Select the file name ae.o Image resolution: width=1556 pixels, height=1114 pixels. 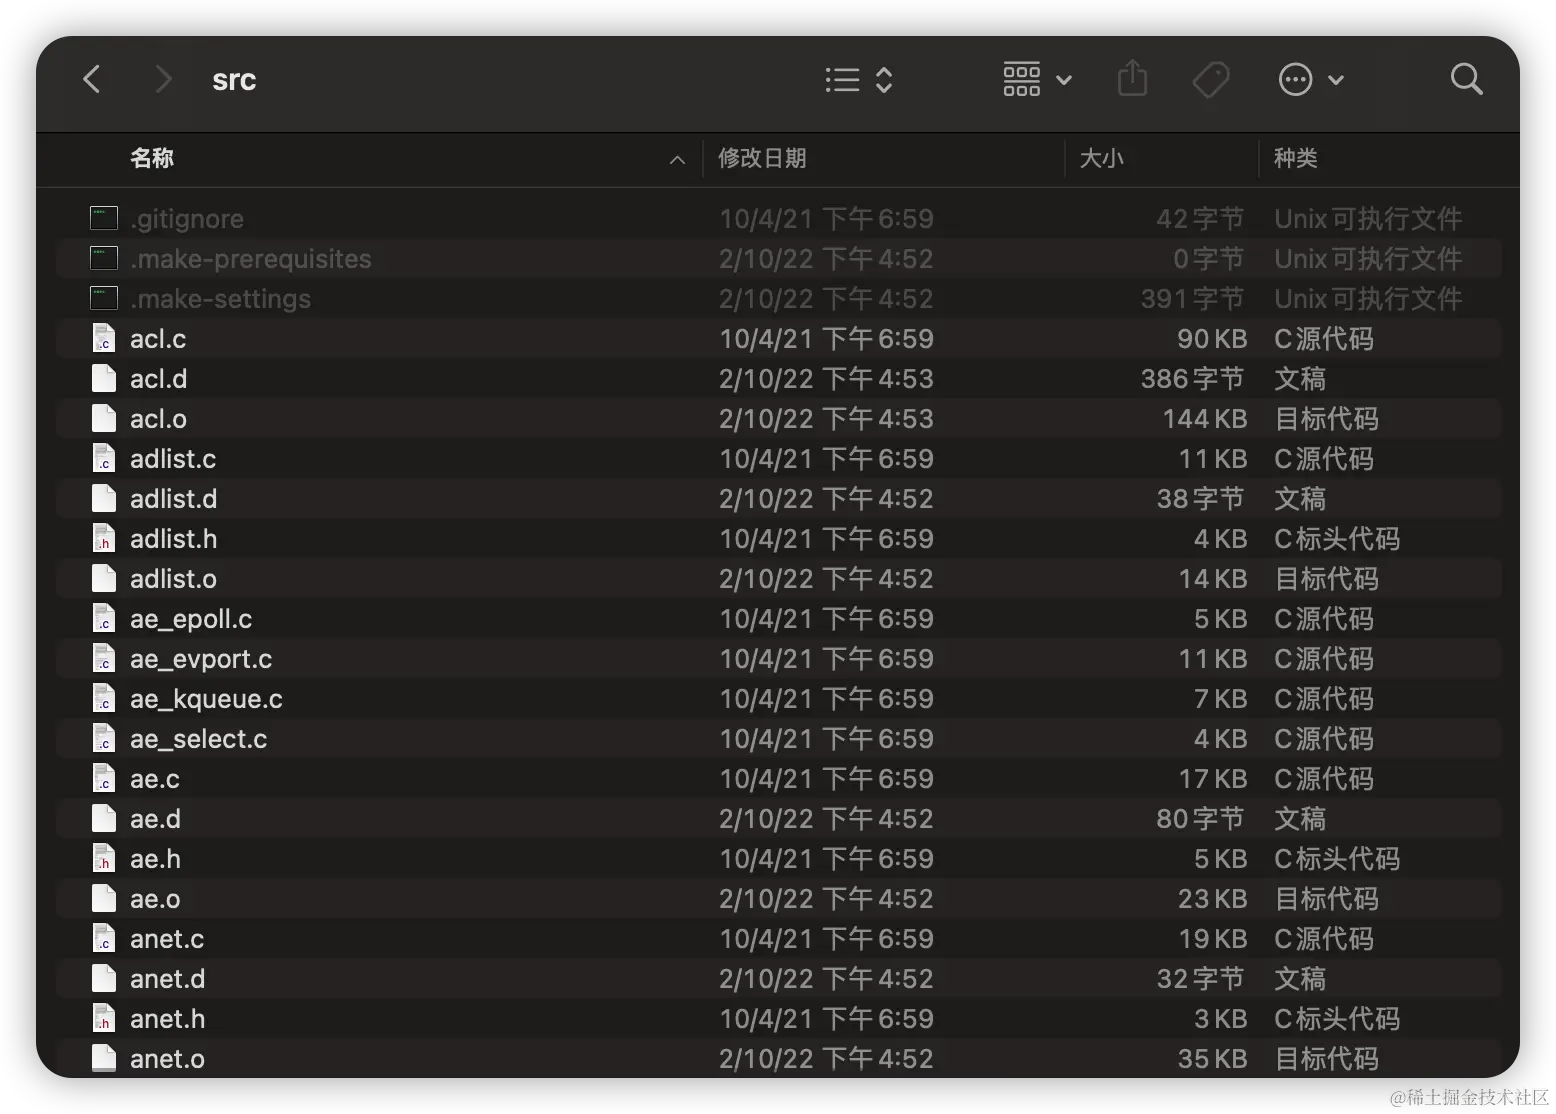(156, 899)
